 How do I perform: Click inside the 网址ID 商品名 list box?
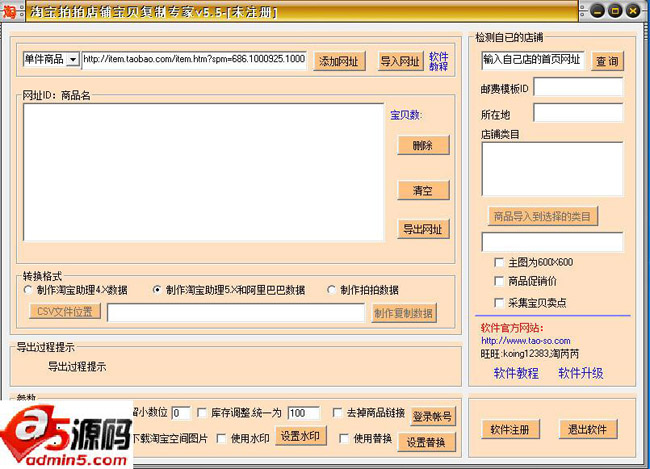coord(204,172)
